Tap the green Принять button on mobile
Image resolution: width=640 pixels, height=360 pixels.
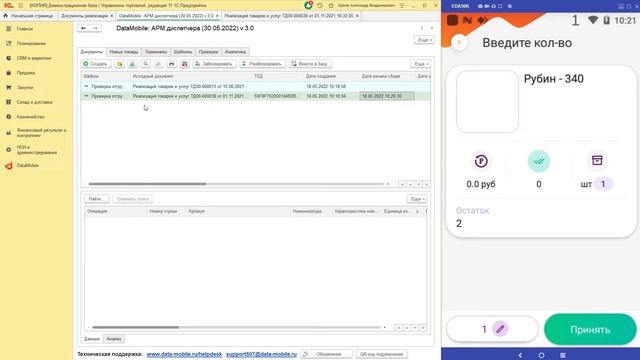coord(590,329)
